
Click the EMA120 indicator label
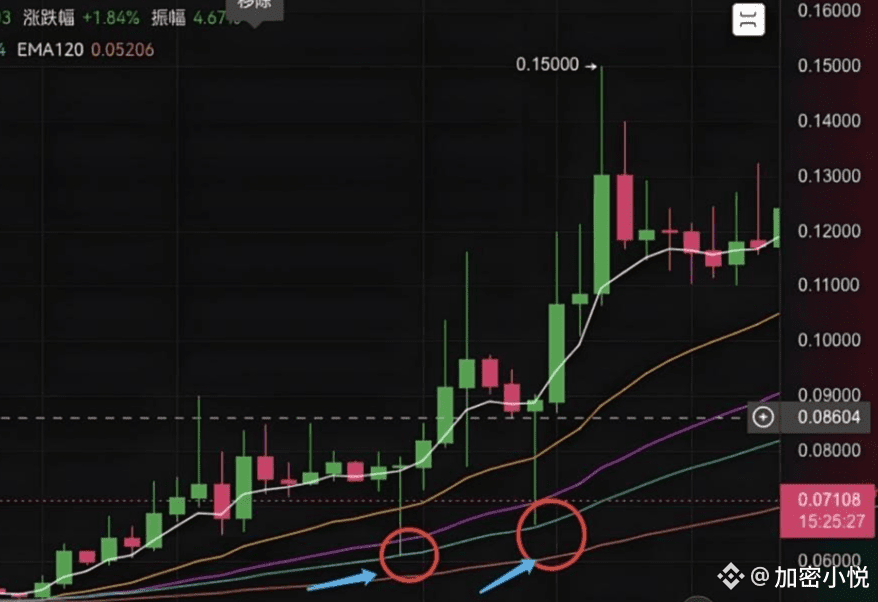pos(50,50)
